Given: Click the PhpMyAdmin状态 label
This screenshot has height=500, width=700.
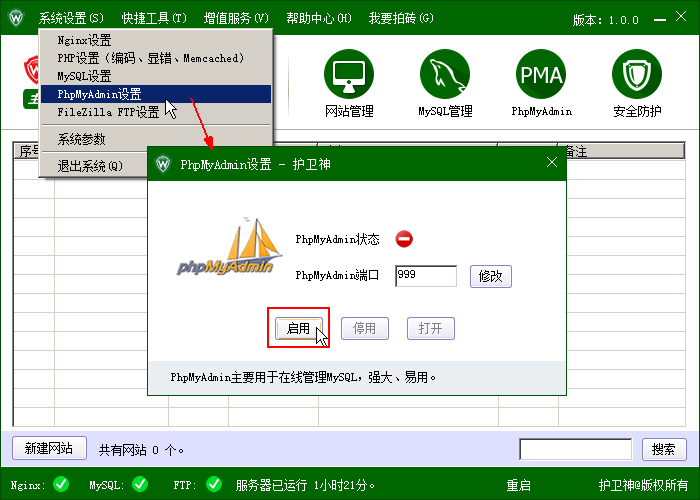Looking at the screenshot, I should click(x=338, y=239).
